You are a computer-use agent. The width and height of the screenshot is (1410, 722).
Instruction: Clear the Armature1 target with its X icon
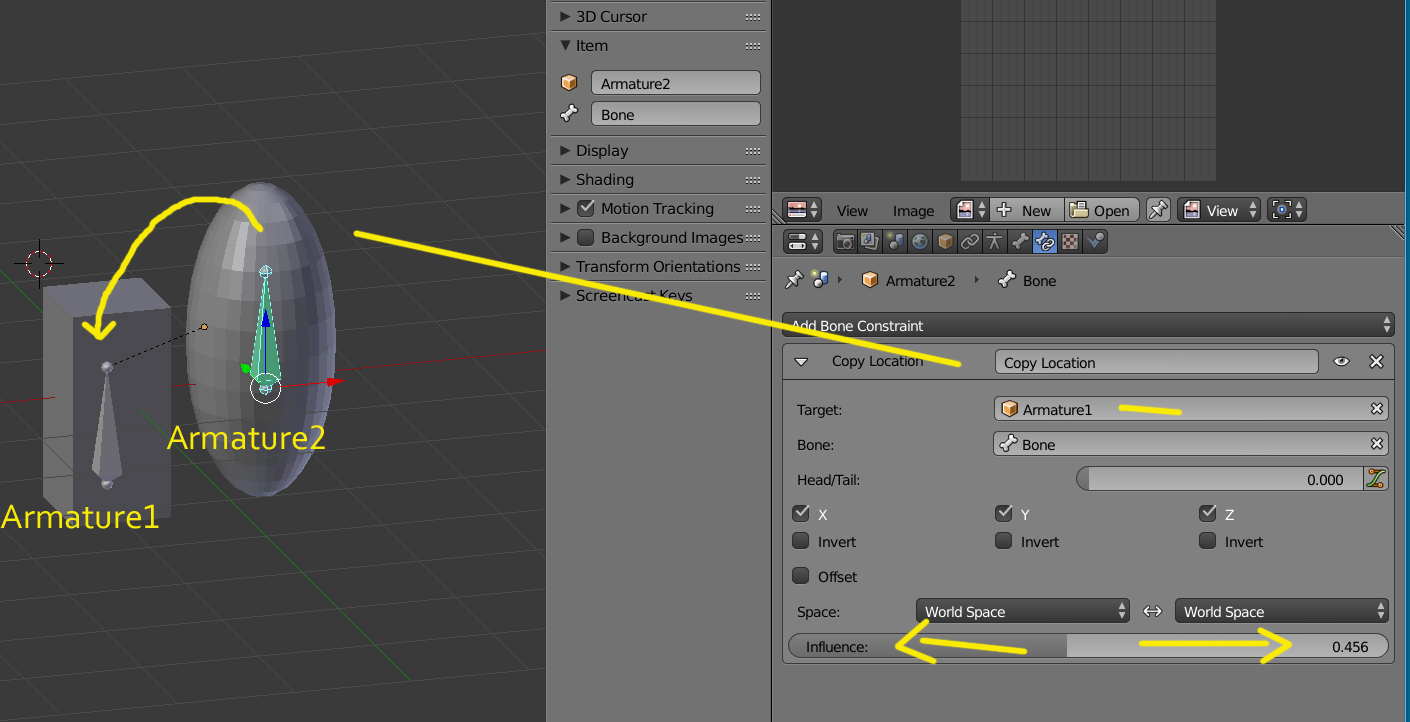click(x=1377, y=409)
